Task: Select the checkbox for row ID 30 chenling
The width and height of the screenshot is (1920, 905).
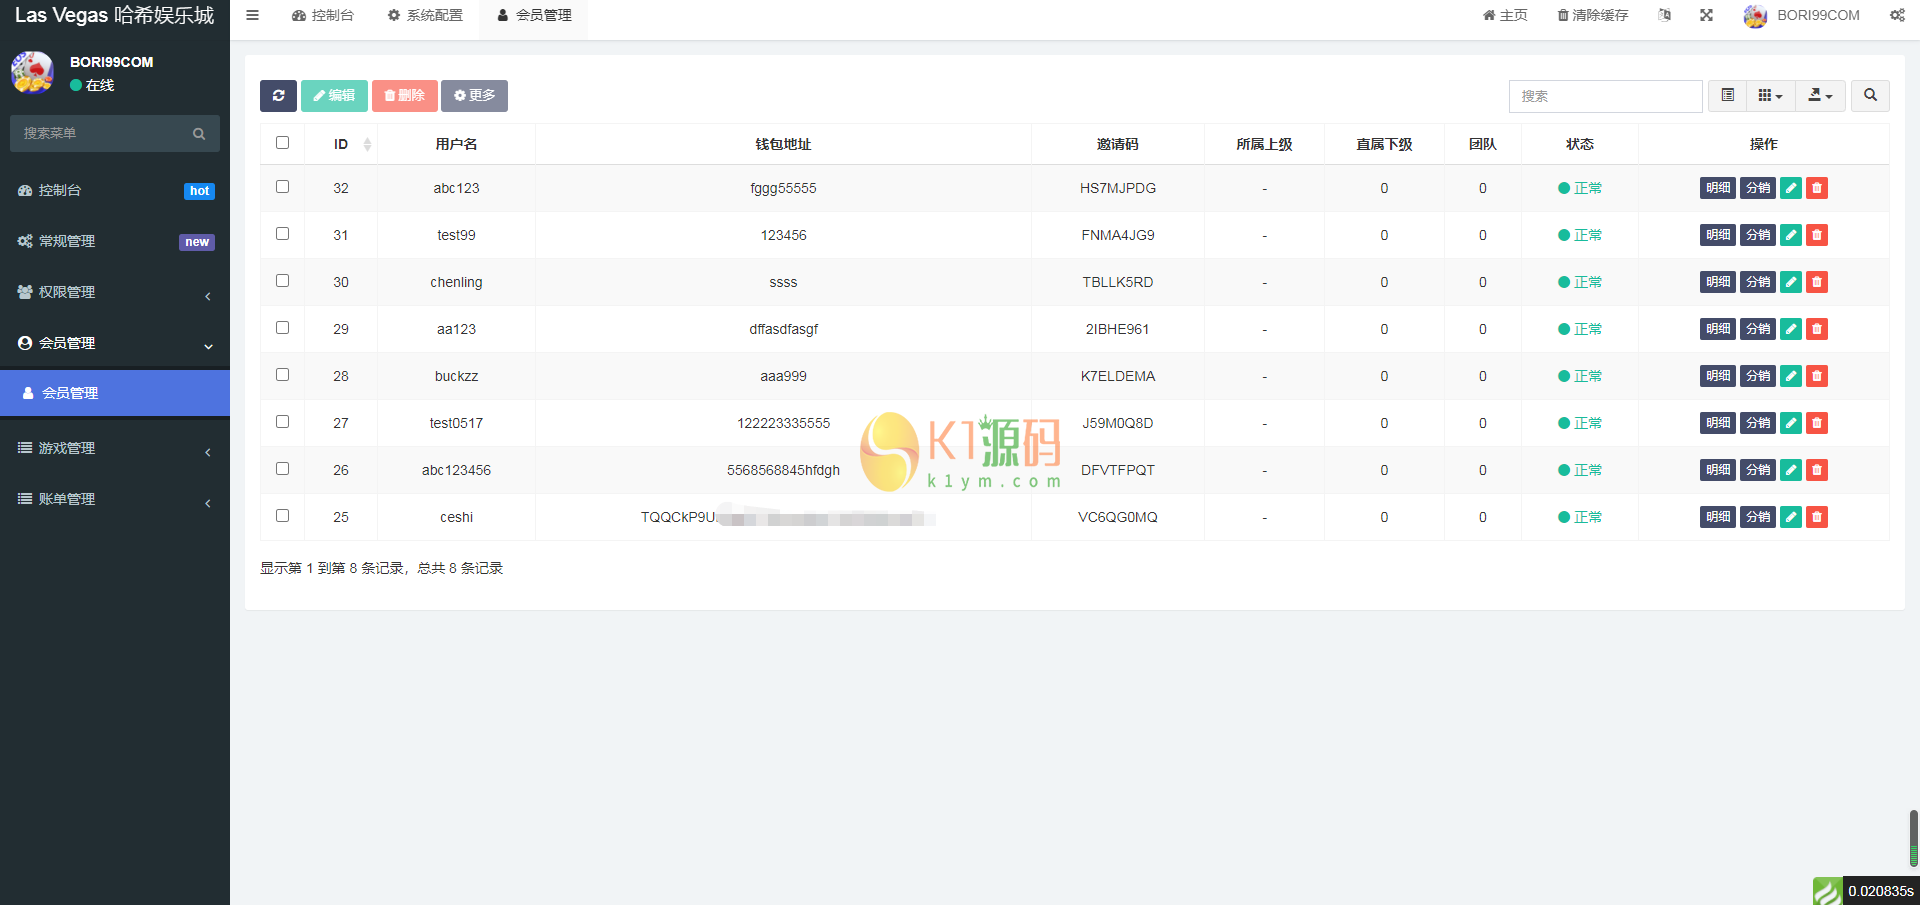Action: point(282,280)
